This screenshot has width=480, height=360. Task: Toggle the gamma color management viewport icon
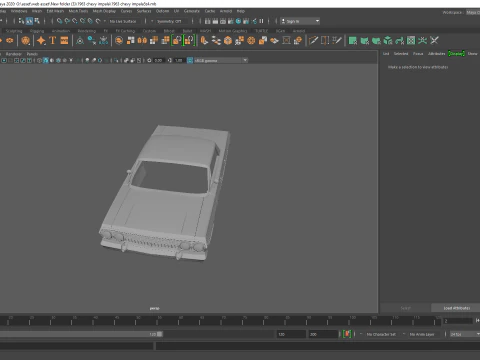[x=190, y=60]
